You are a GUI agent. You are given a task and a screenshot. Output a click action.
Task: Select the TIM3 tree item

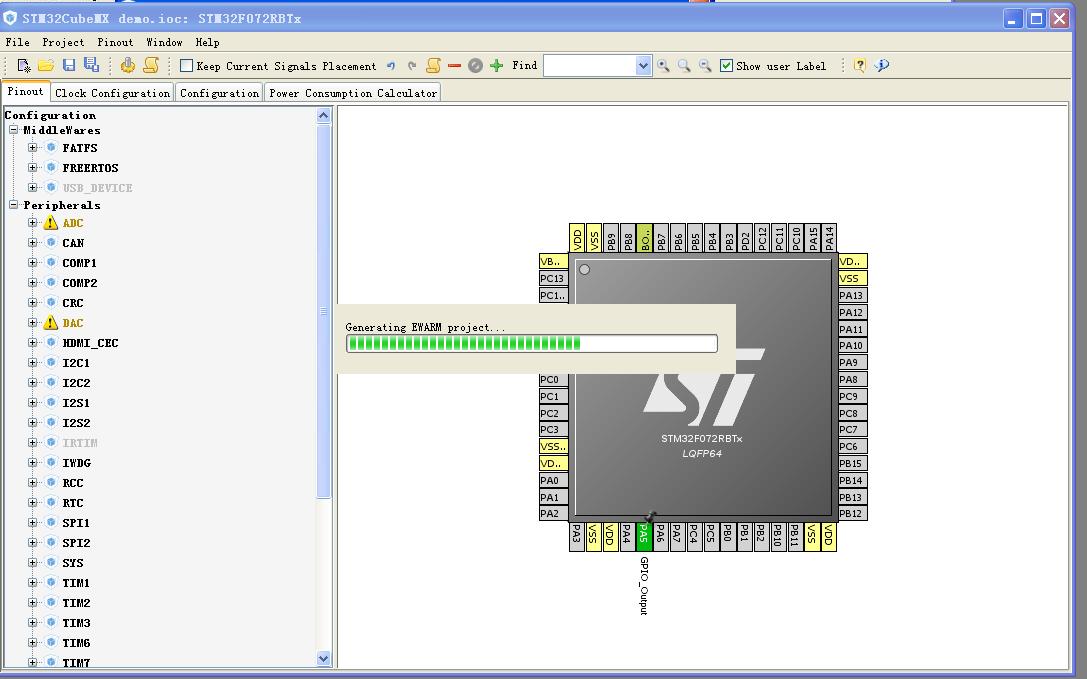pyautogui.click(x=76, y=623)
